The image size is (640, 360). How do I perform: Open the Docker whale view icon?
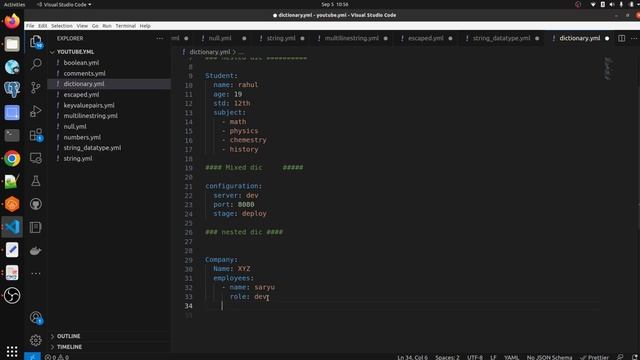tap(36, 251)
